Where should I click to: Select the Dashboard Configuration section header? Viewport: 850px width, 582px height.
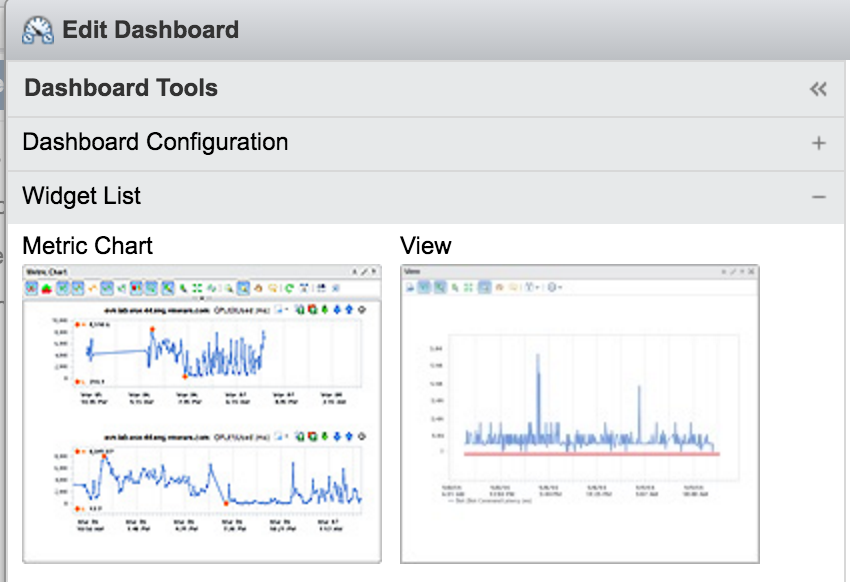pos(155,143)
